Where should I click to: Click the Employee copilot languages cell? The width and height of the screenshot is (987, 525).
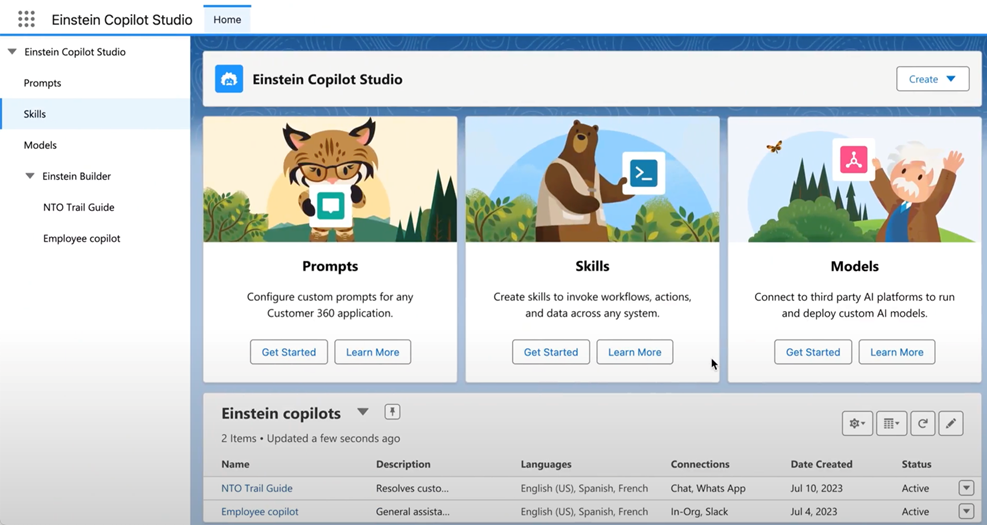tap(584, 512)
